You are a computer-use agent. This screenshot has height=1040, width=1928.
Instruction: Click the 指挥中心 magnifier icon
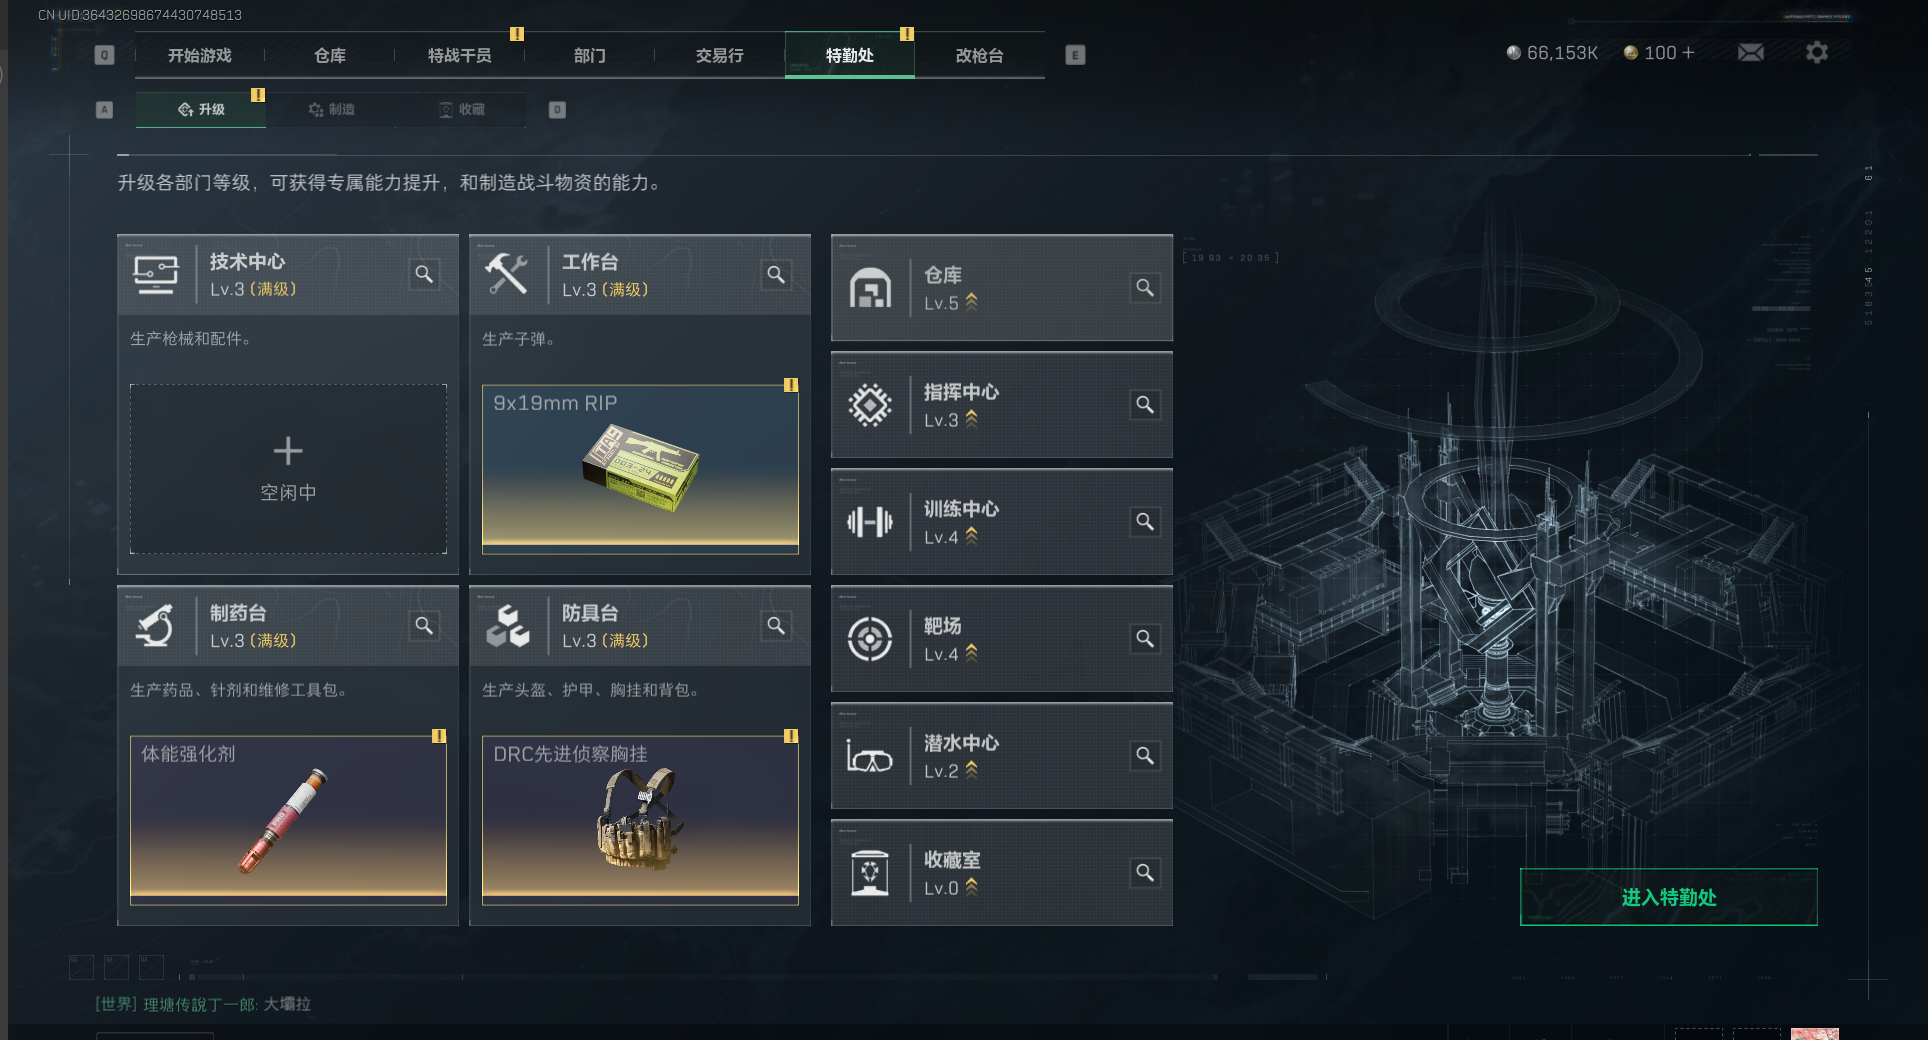click(x=1145, y=405)
